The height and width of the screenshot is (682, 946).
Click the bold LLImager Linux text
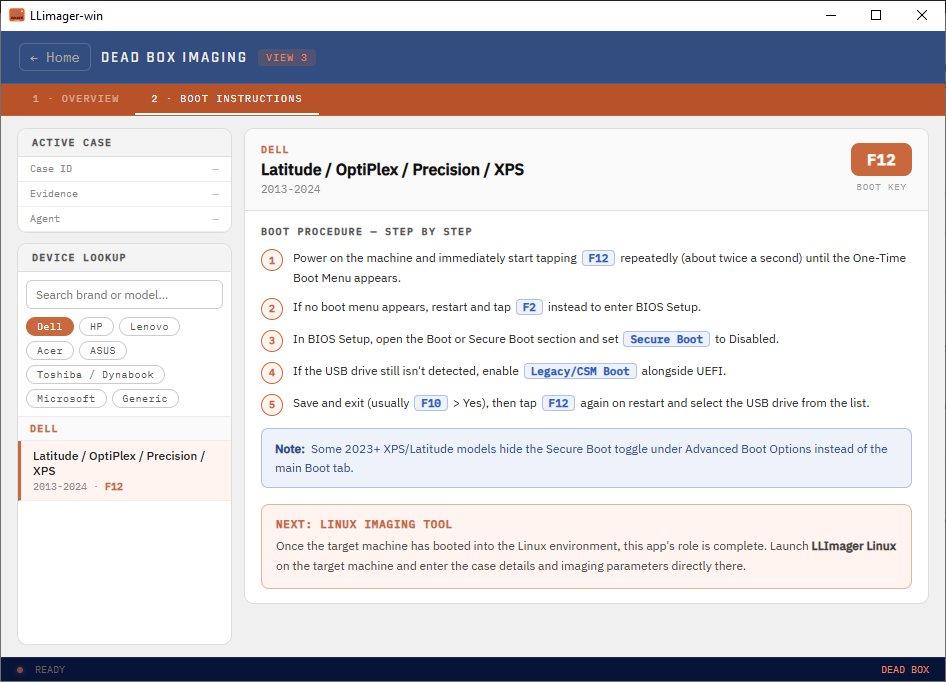[853, 546]
